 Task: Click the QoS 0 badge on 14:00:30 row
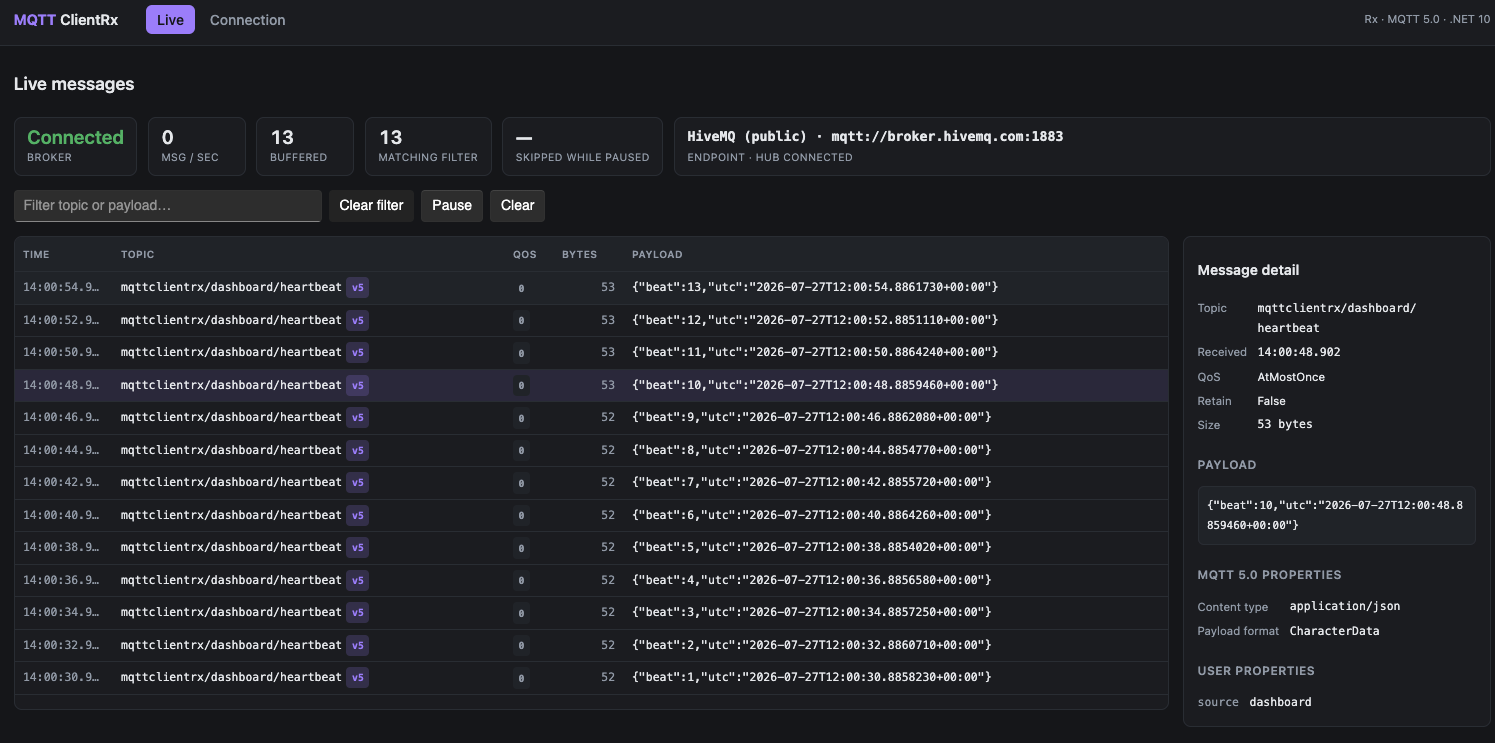point(521,678)
